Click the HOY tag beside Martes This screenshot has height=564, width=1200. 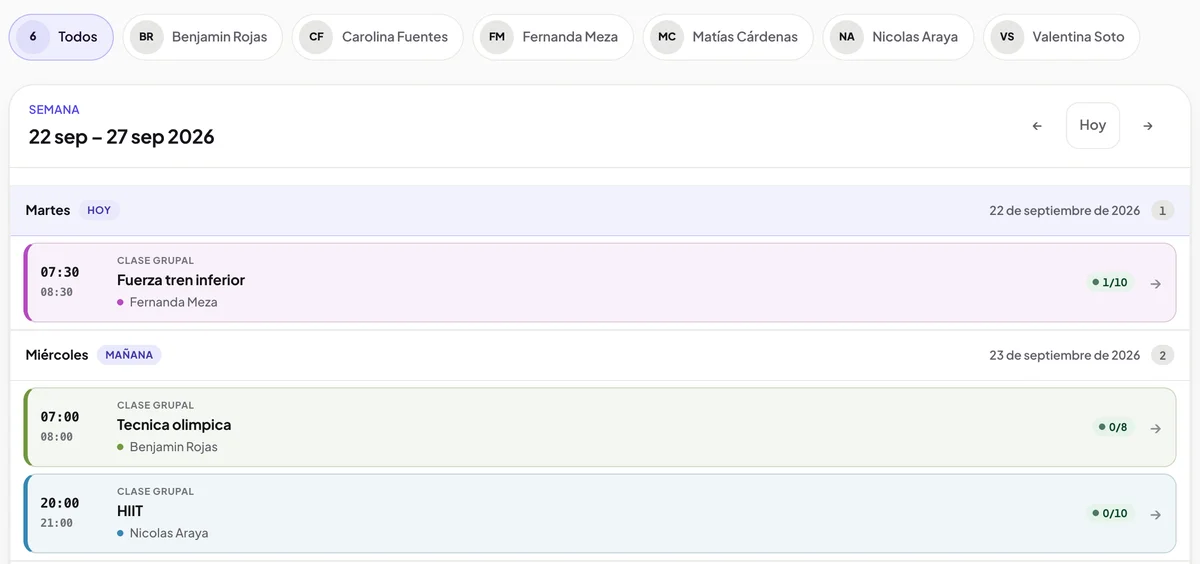(x=99, y=211)
